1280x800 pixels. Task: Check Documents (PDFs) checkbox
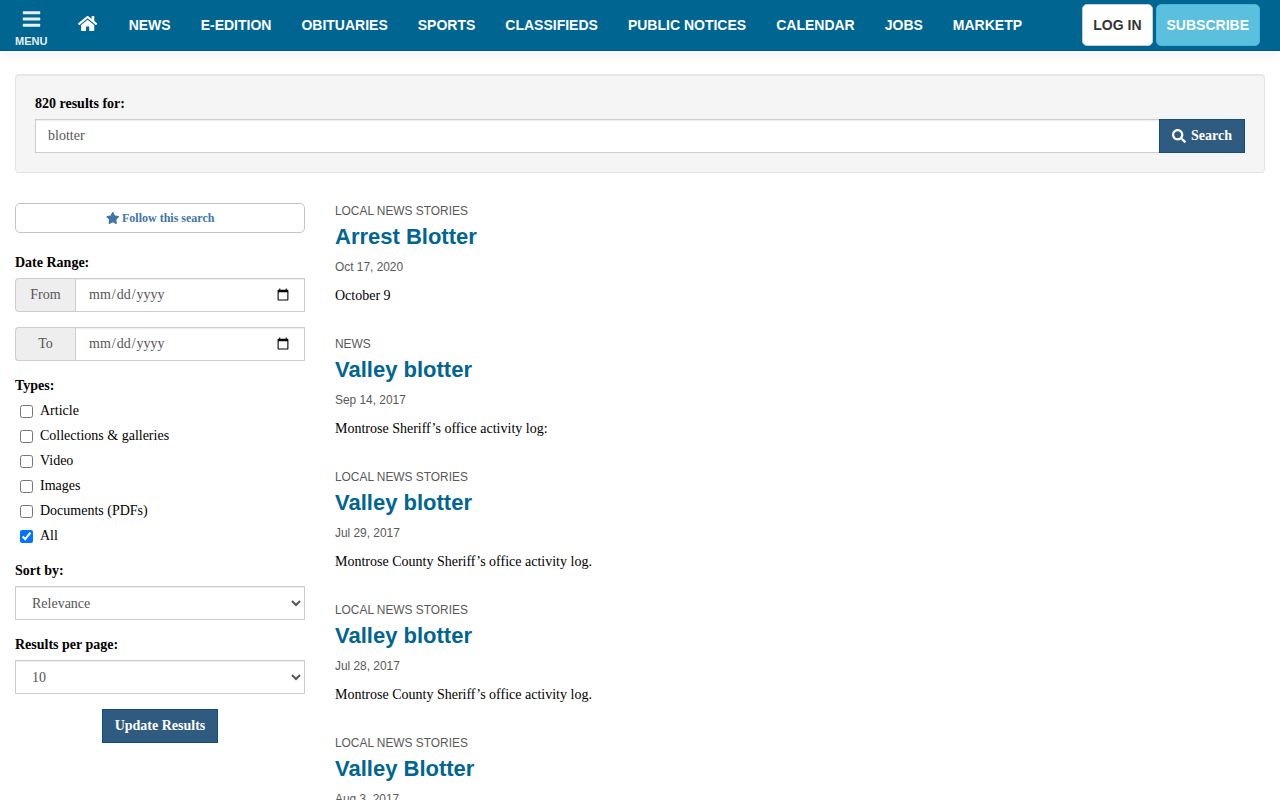click(x=27, y=511)
